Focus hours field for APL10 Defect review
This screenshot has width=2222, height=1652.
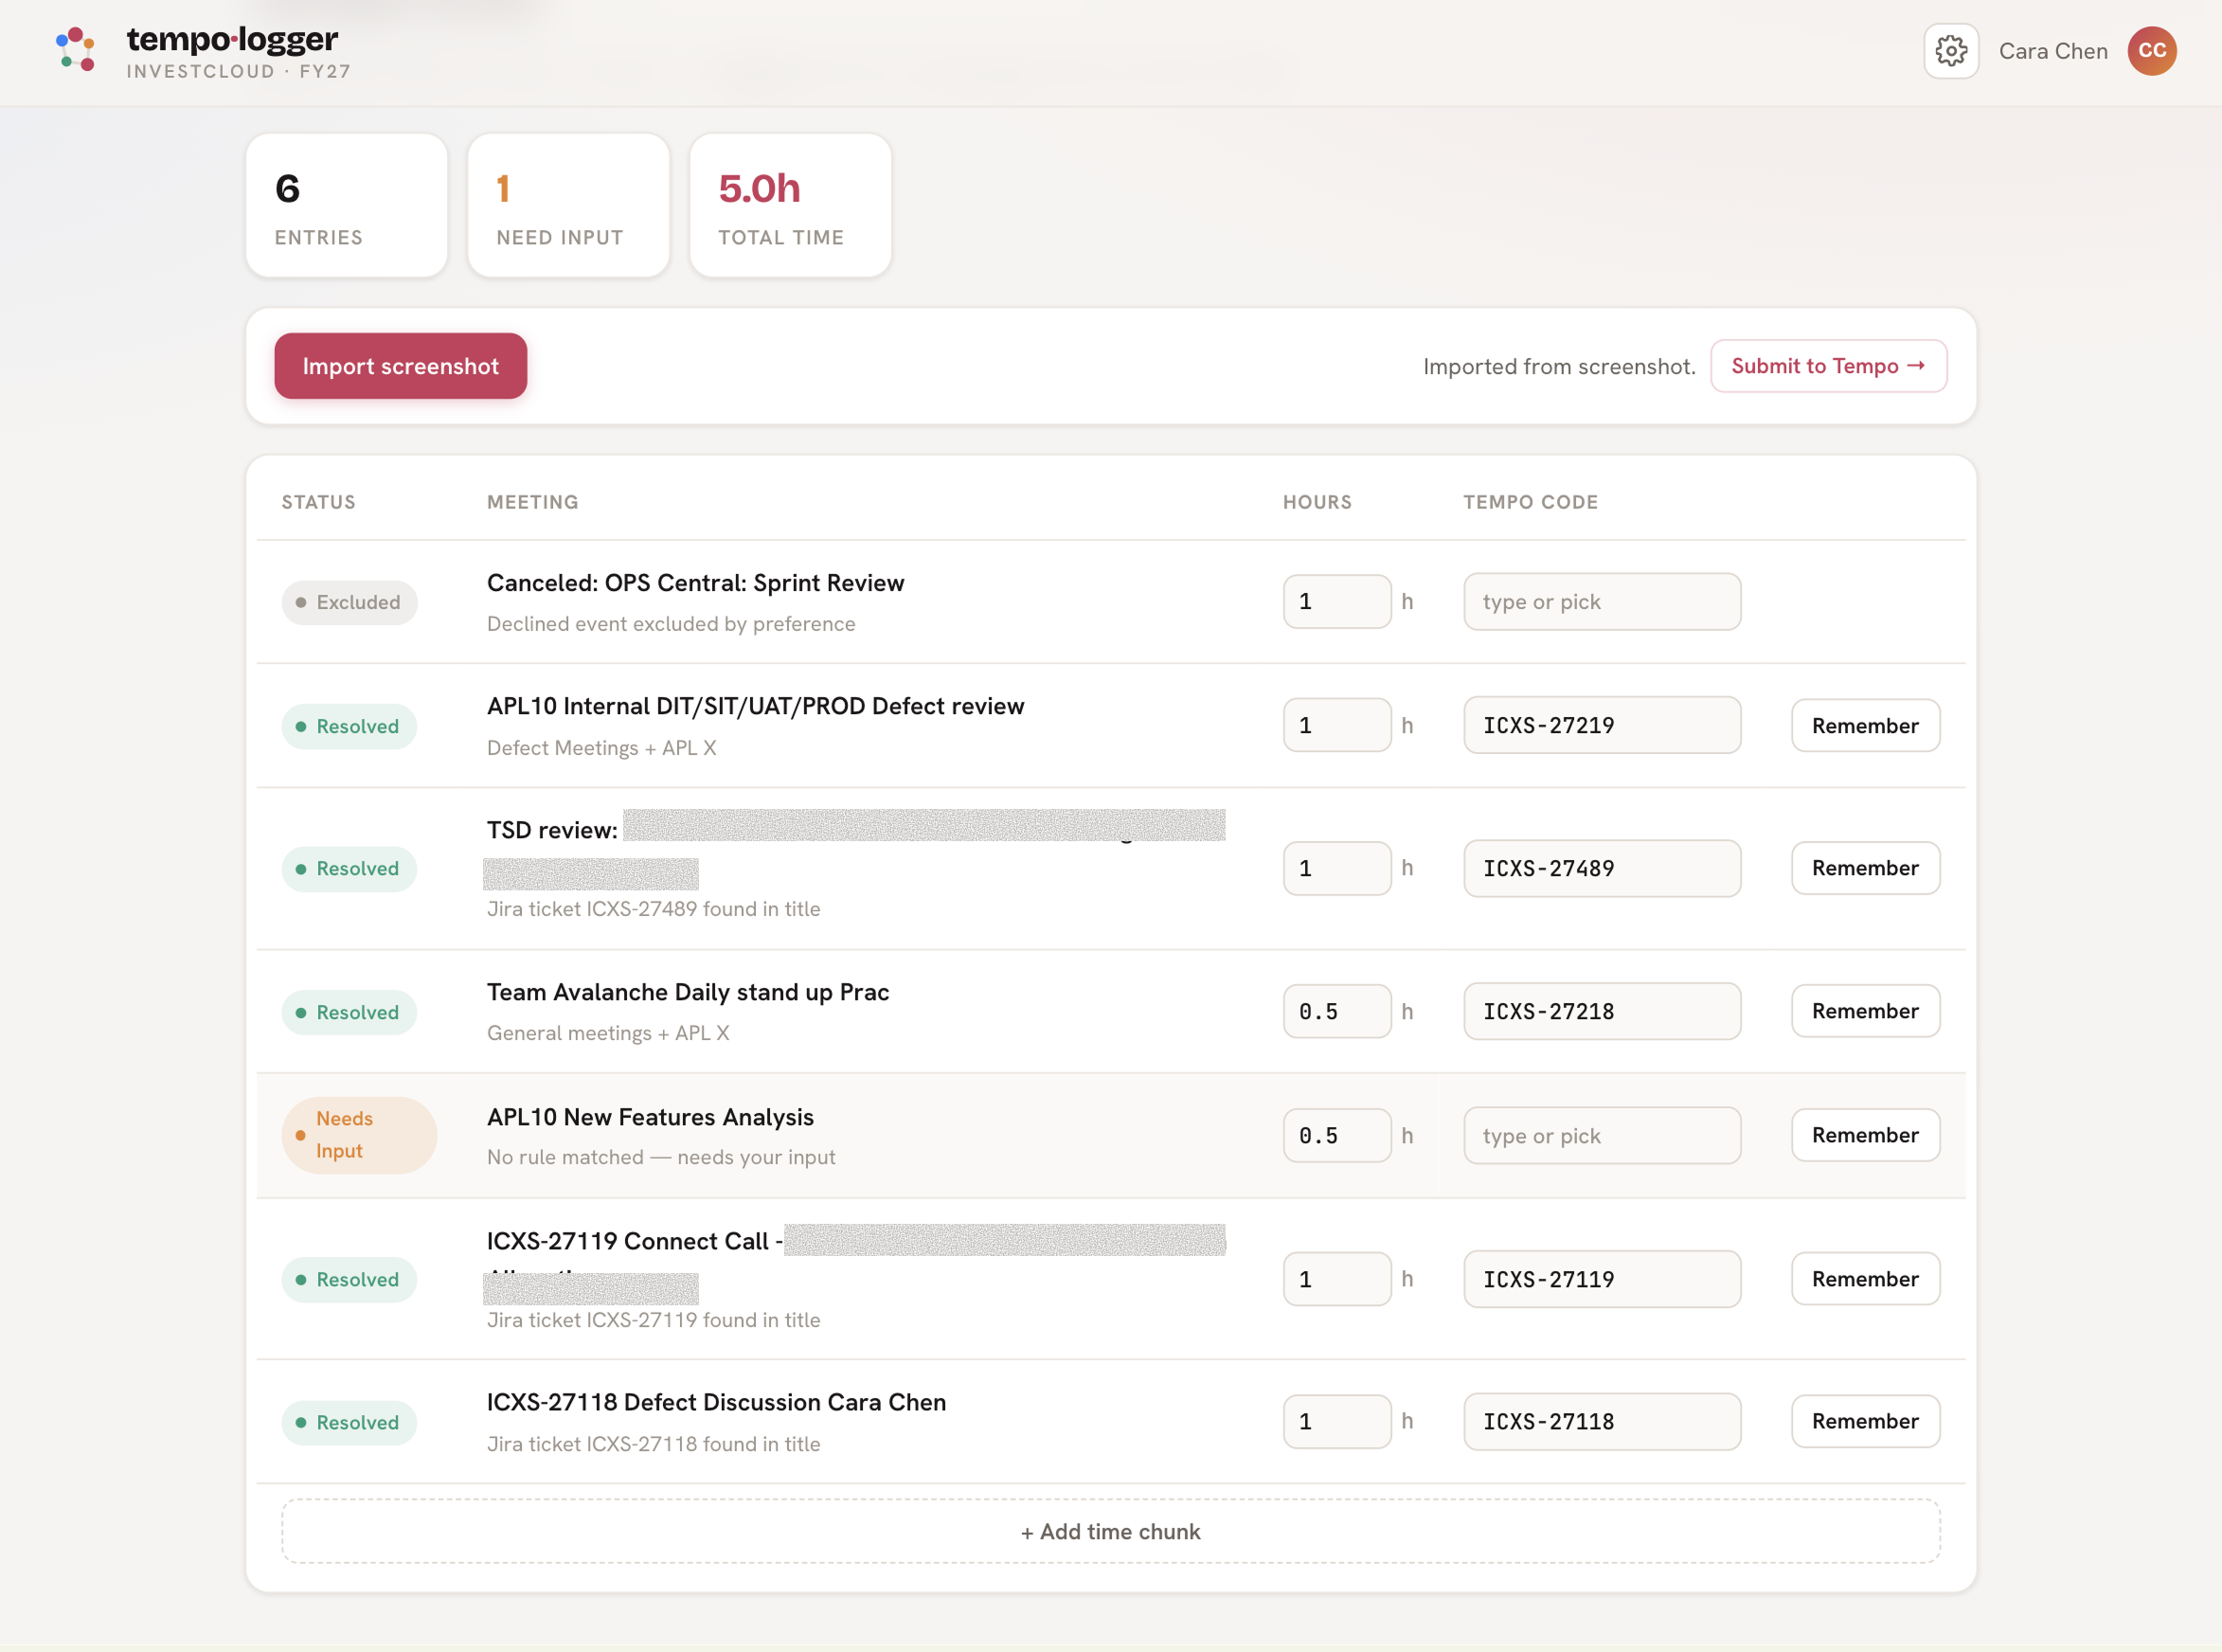1336,725
